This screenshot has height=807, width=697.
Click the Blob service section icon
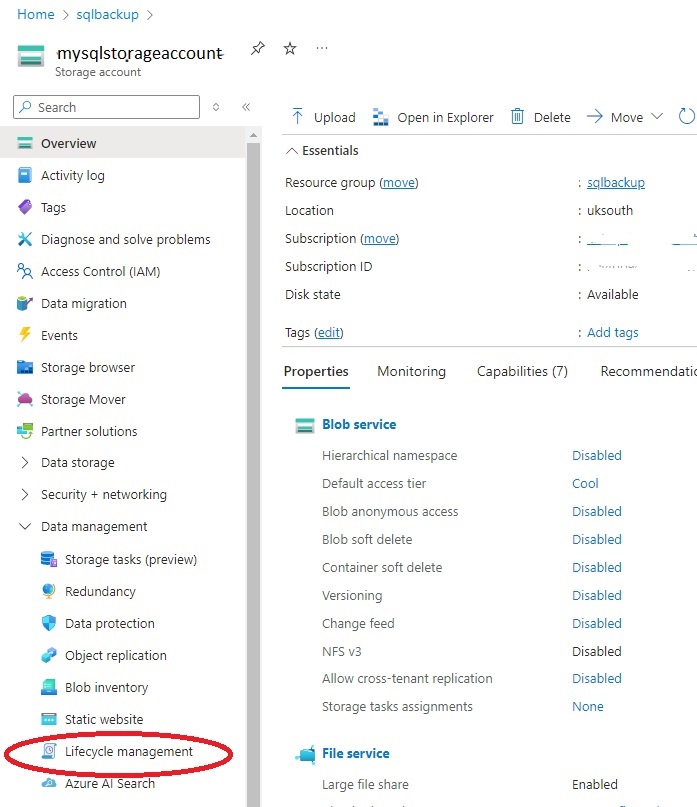tap(305, 425)
